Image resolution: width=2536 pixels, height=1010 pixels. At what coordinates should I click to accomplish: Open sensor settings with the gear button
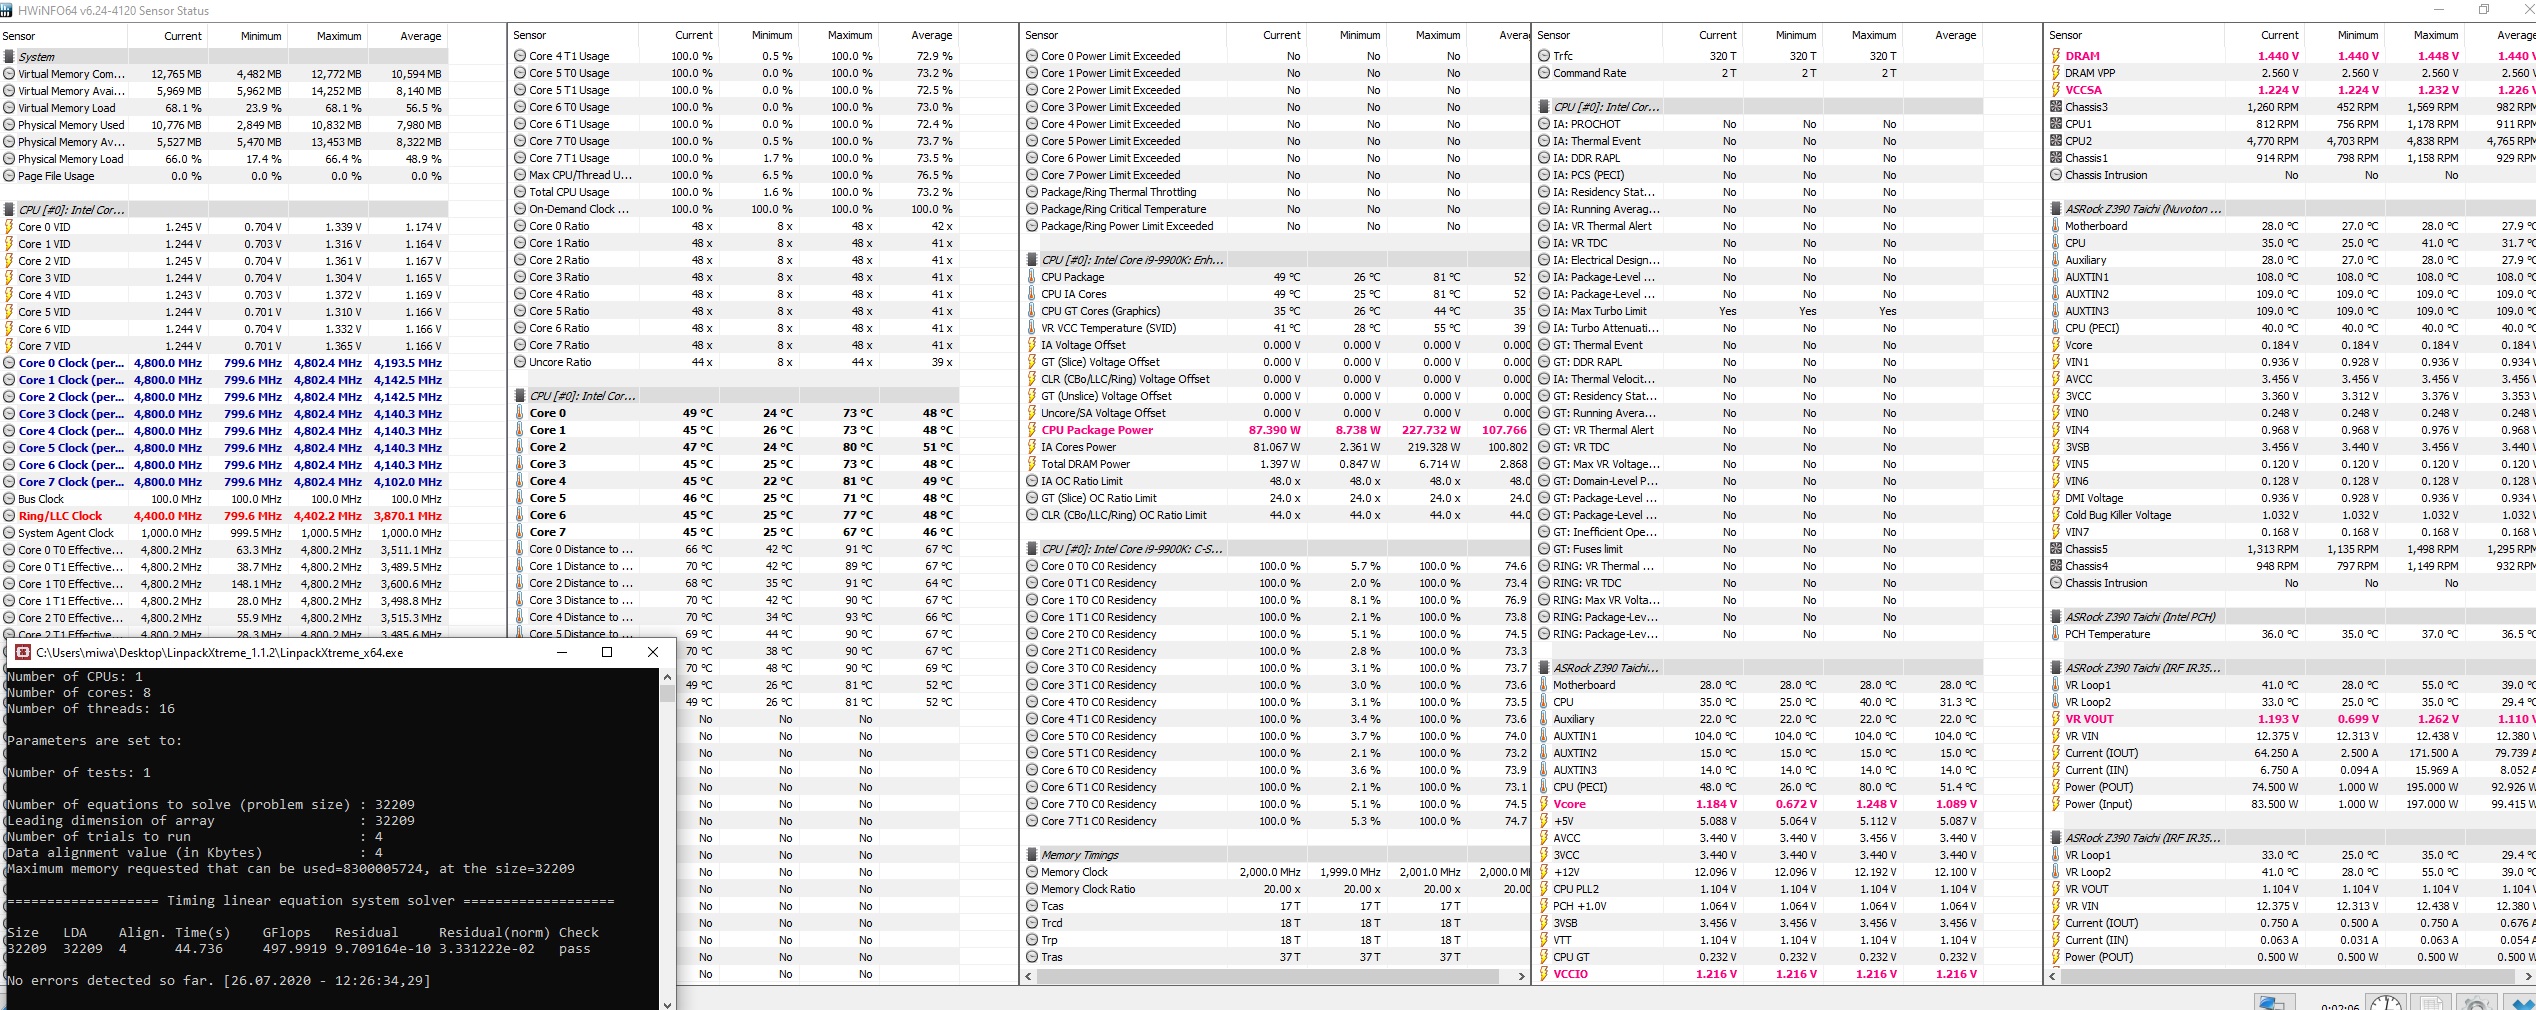tap(2477, 1002)
